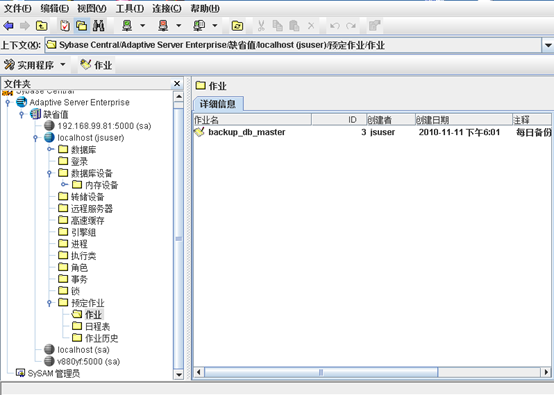
Task: Sort by 创建者 column header
Action: pos(391,120)
